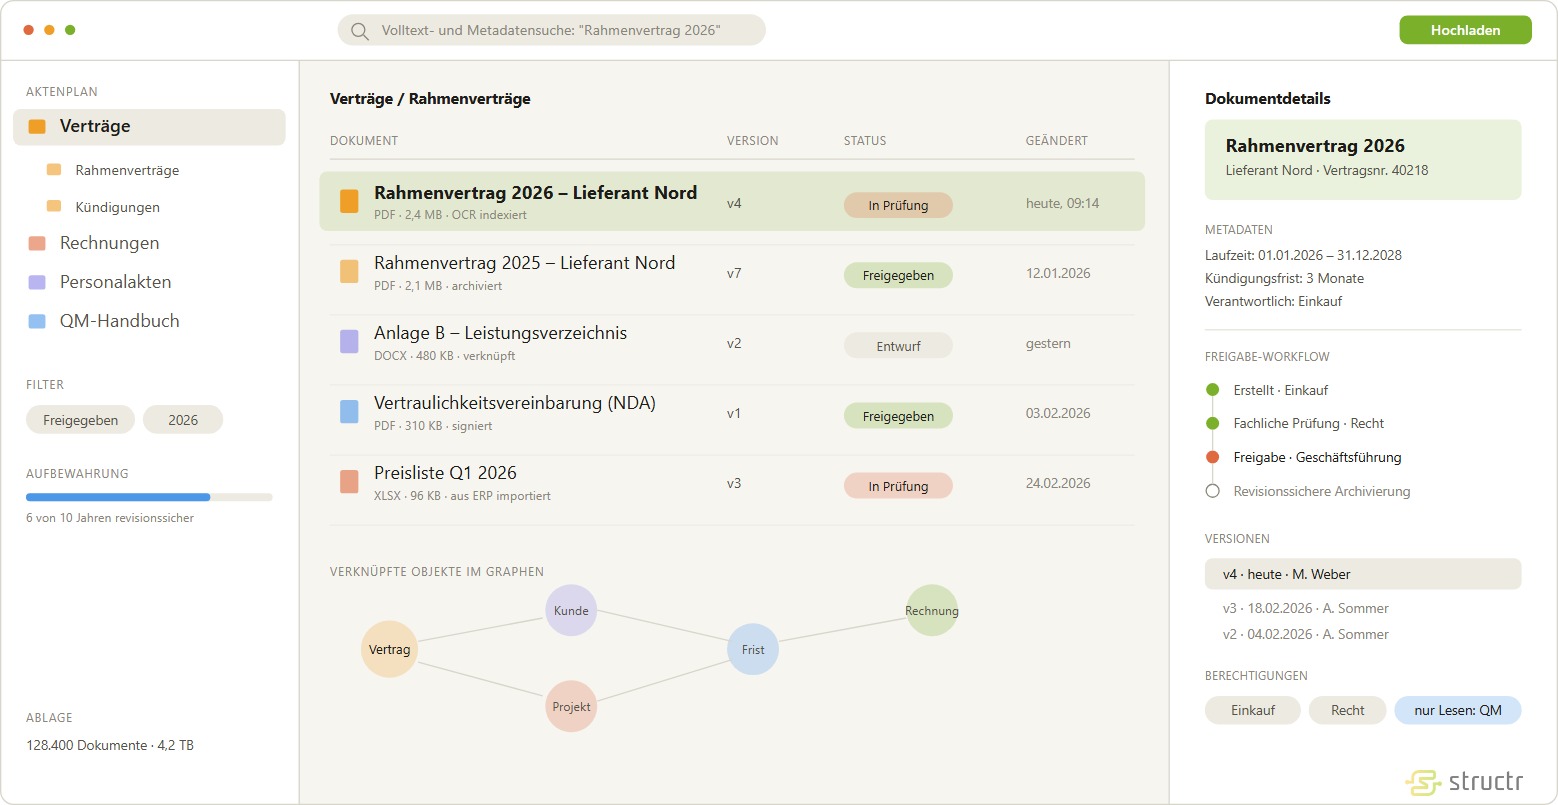Click the Rechnungen folder icon
1558x805 pixels.
pos(37,243)
